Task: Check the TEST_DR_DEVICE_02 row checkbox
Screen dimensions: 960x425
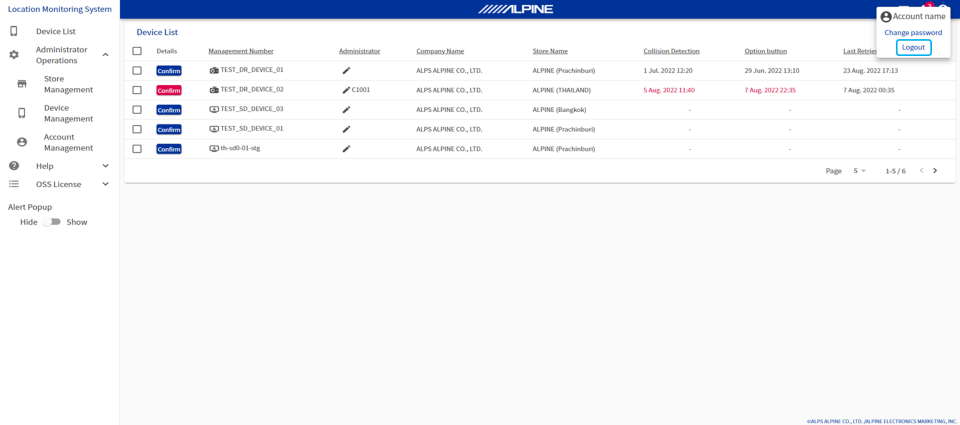Action: 137,90
